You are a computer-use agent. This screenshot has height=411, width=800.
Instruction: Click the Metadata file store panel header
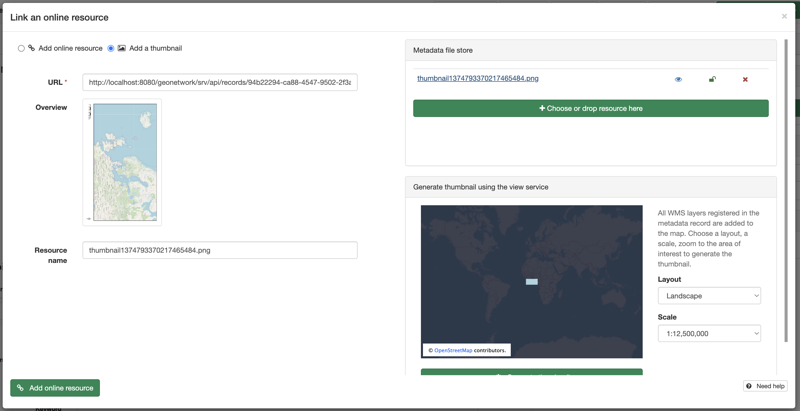click(591, 50)
